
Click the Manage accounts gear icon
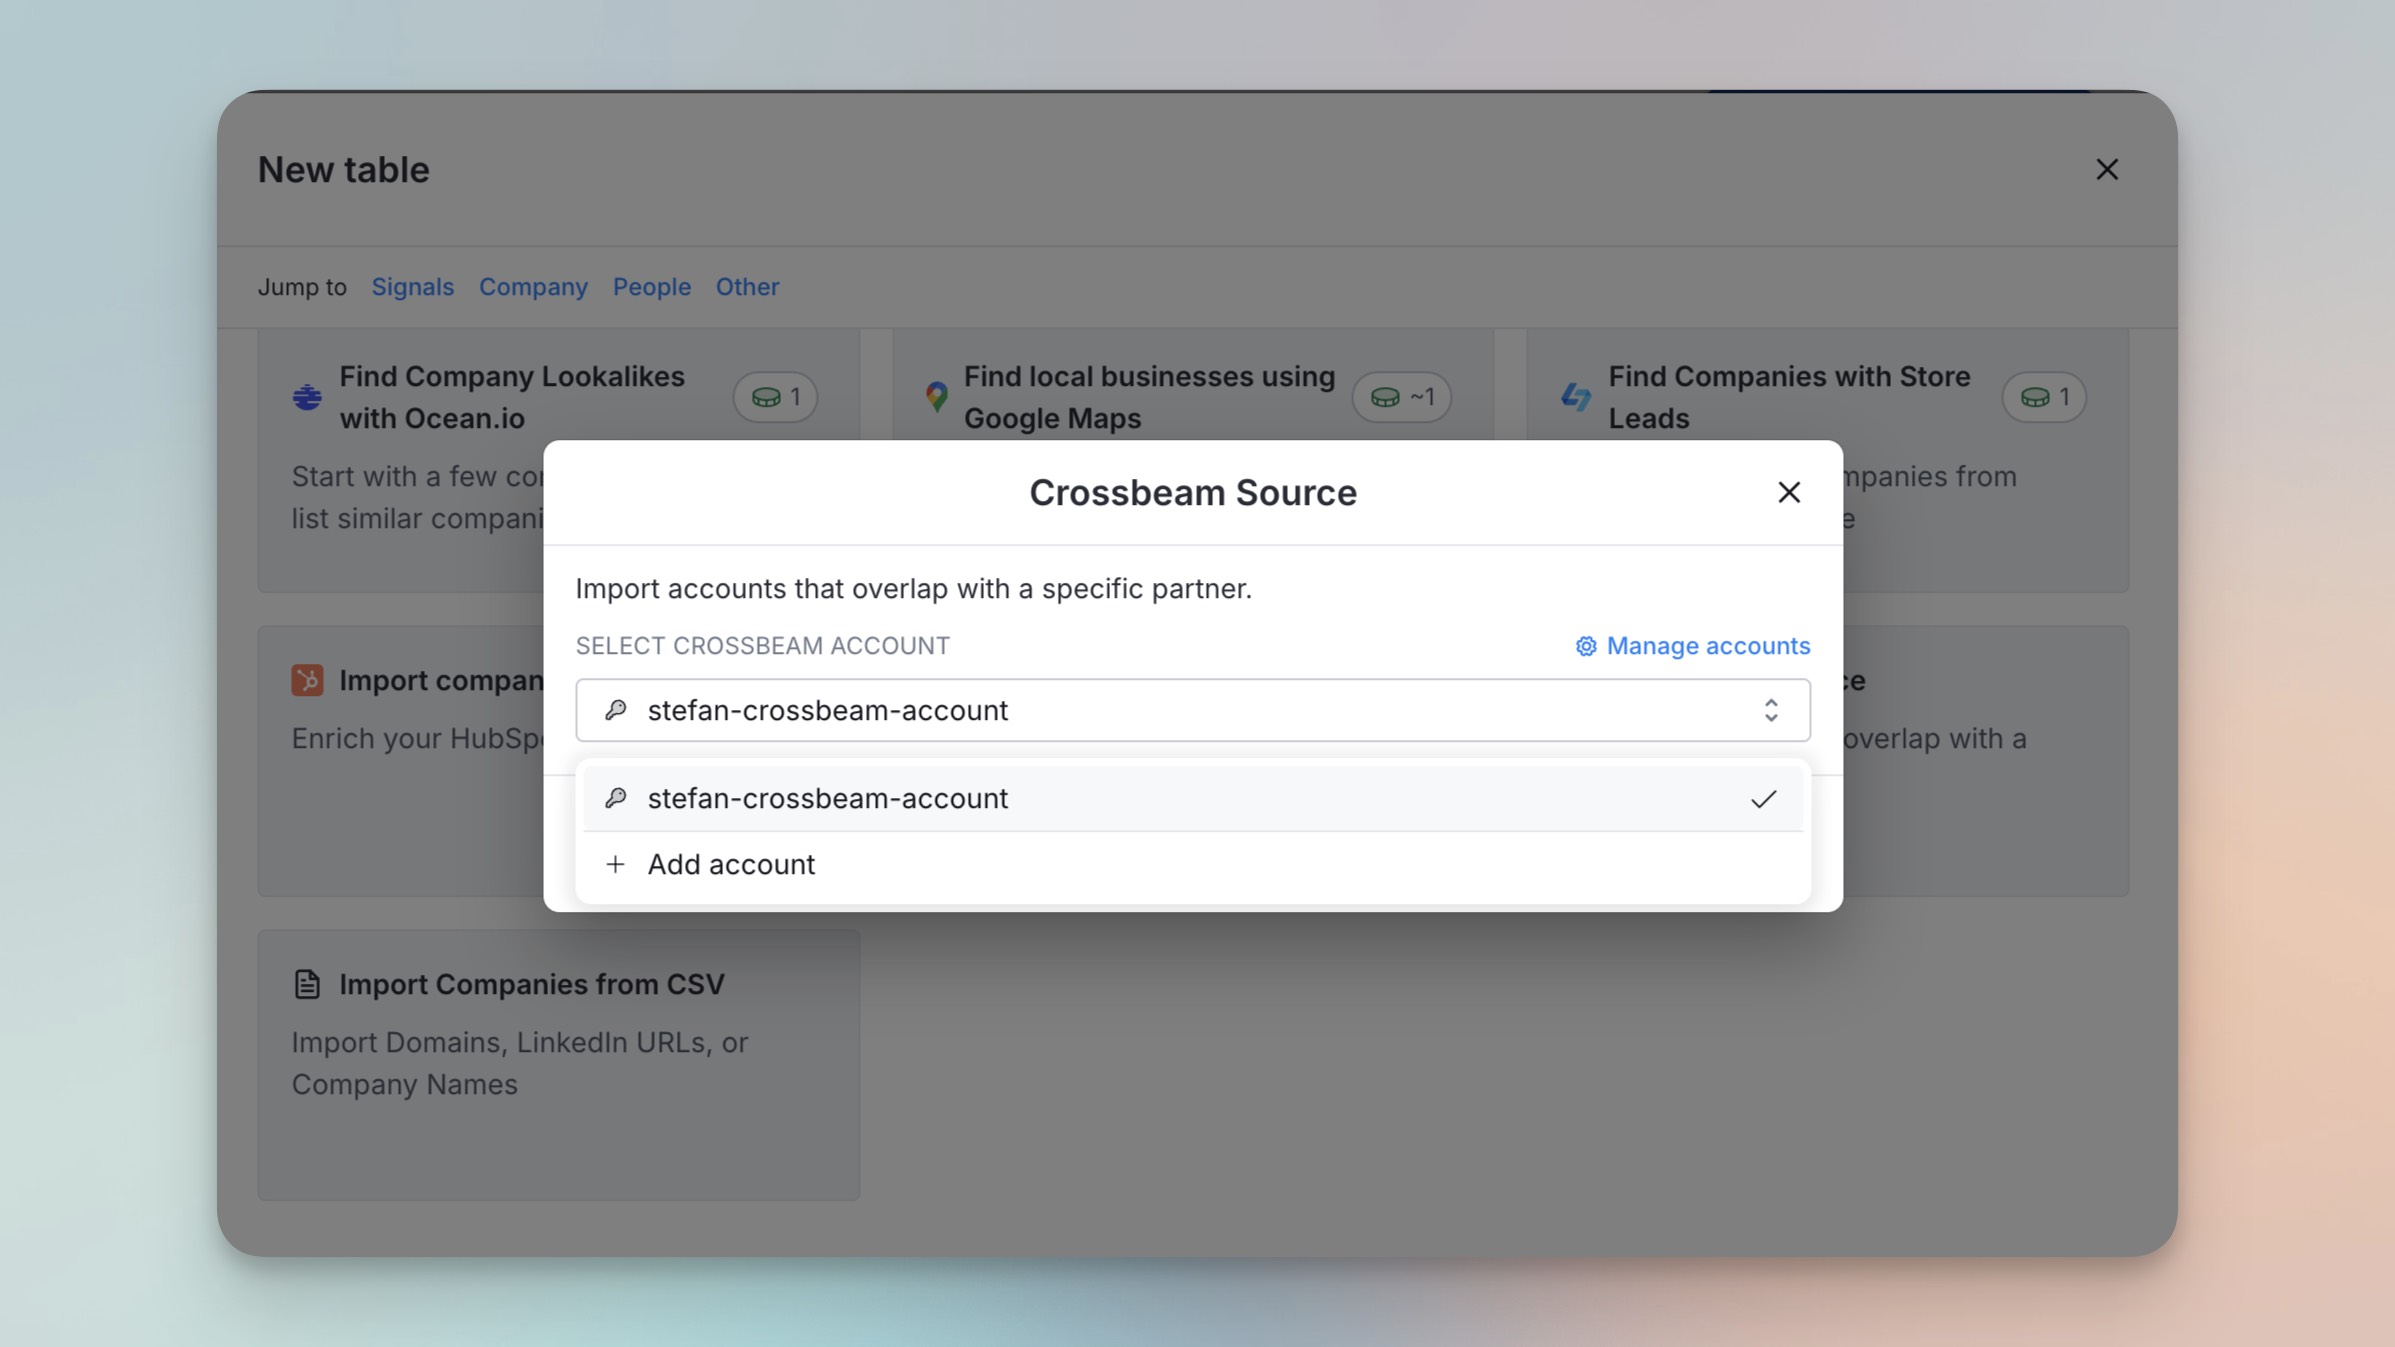(x=1585, y=646)
